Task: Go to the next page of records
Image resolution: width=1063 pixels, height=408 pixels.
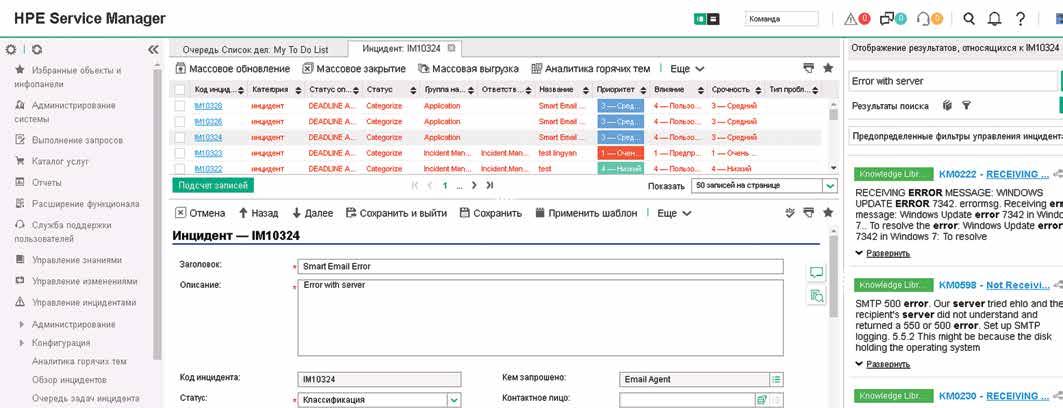Action: click(x=474, y=185)
